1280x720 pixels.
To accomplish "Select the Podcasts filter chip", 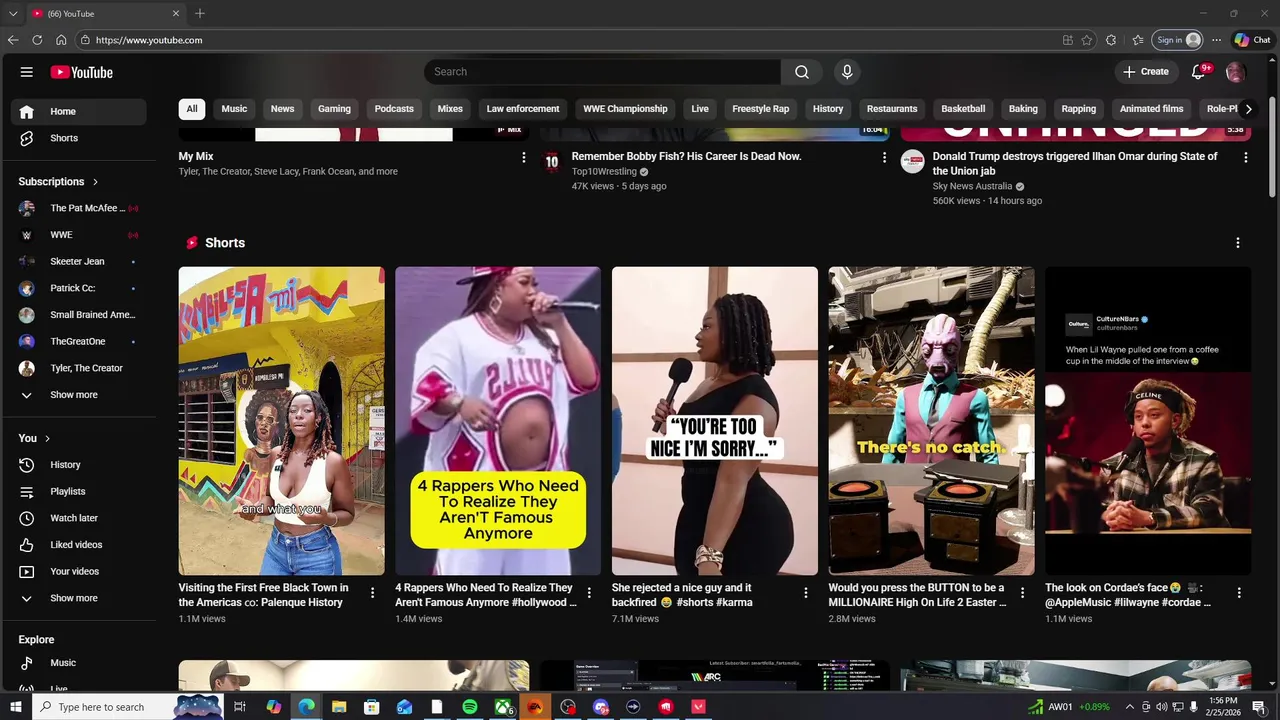I will (x=394, y=109).
